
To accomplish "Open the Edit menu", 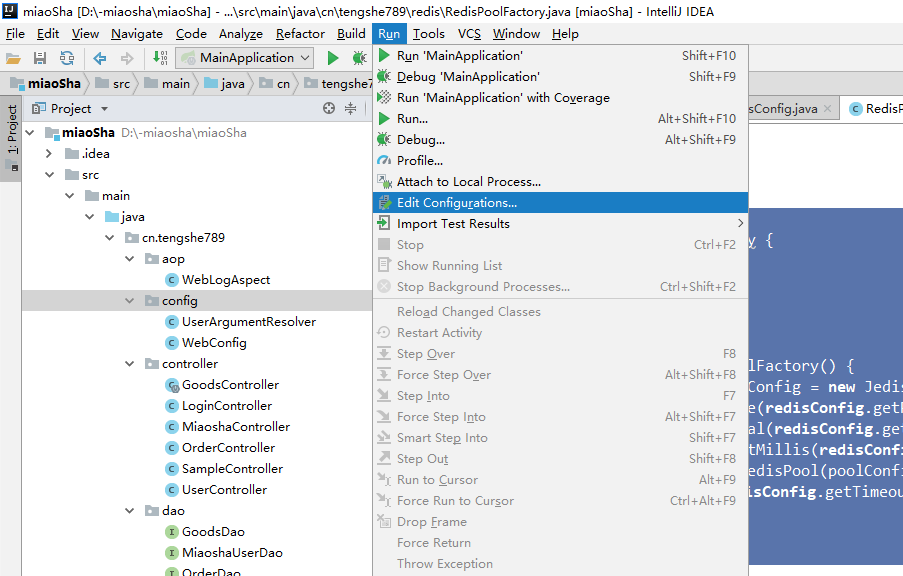I will click(48, 34).
